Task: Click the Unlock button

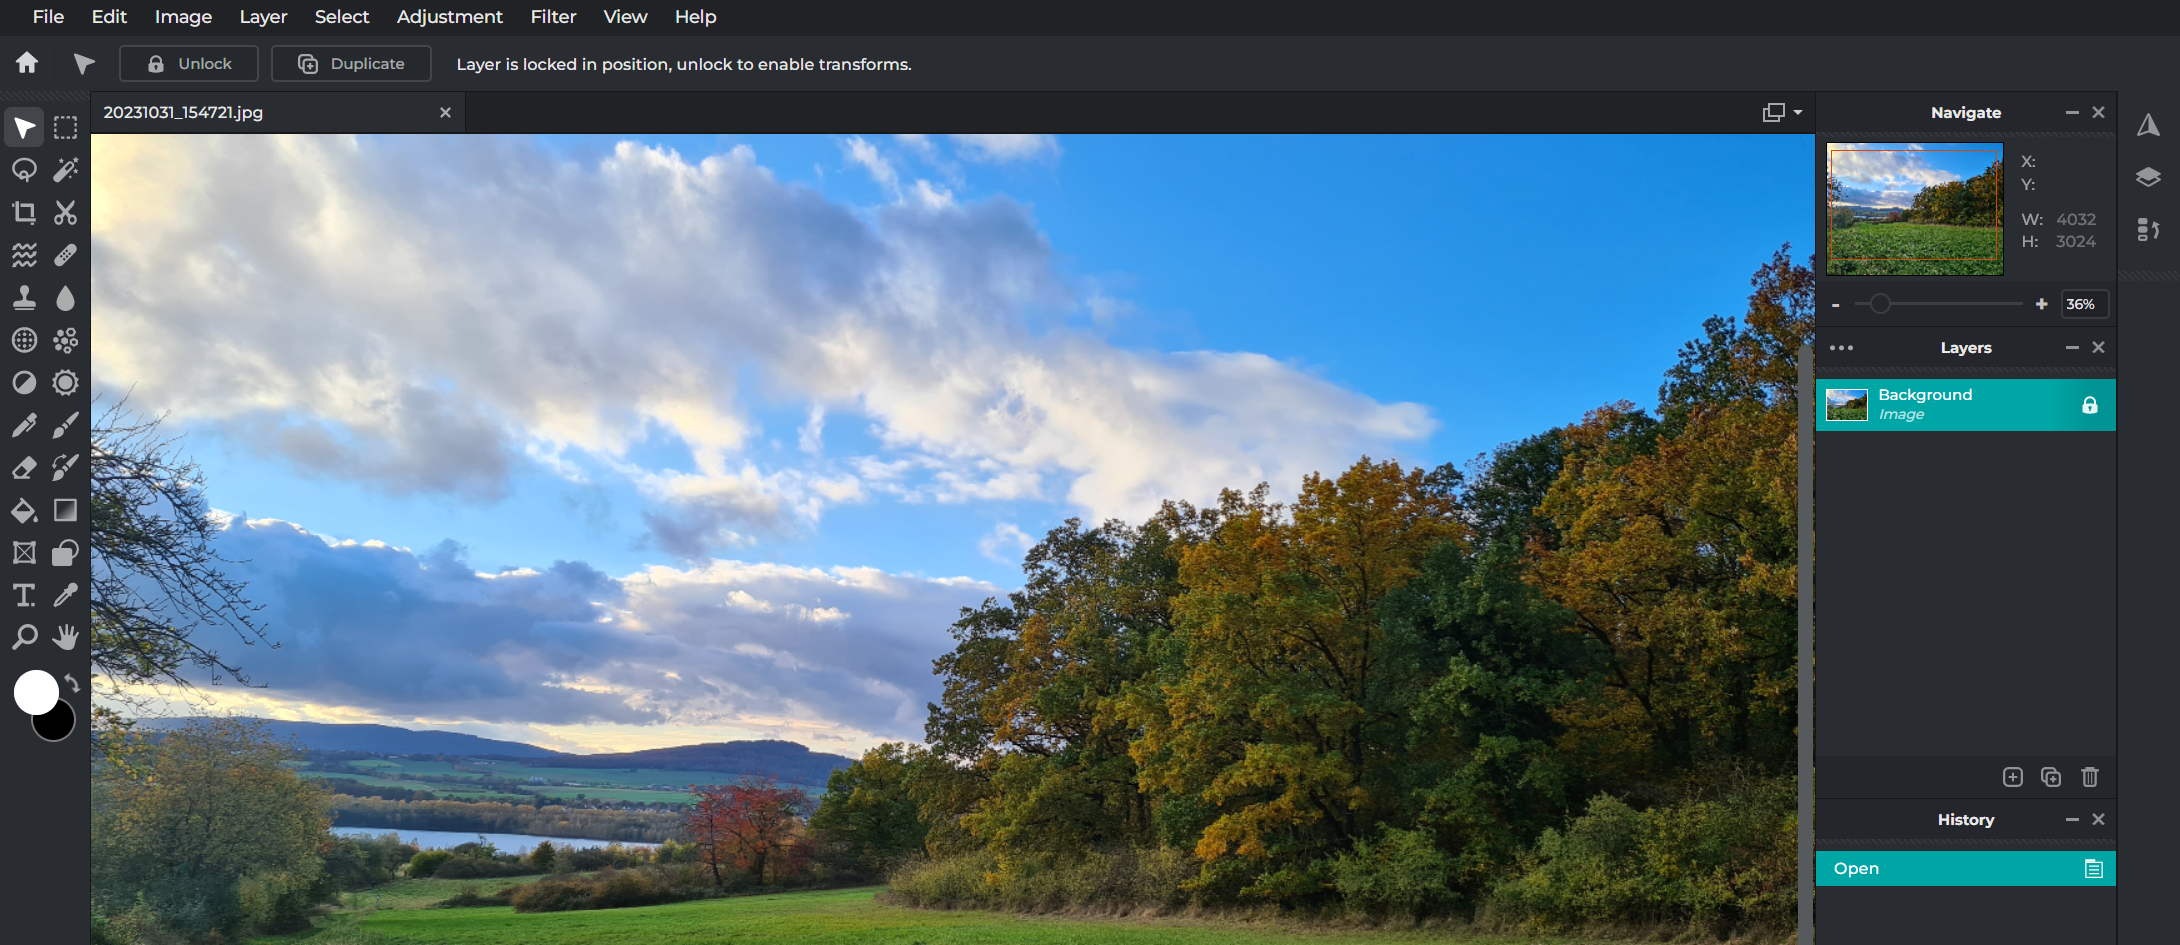Action: point(189,64)
